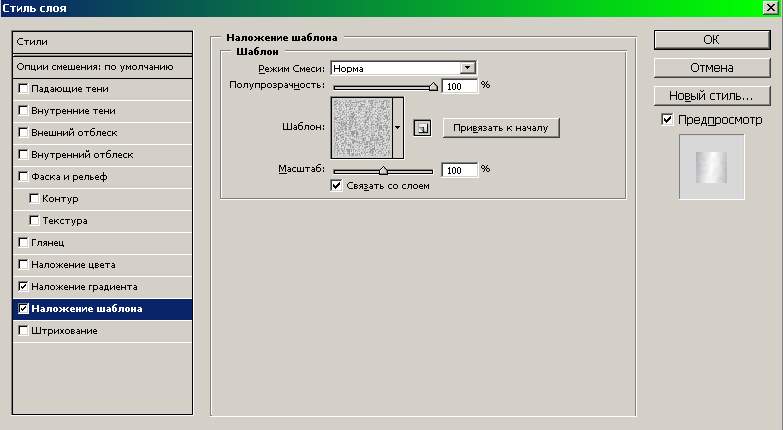Enable the Фаска и рельеф checkbox
The width and height of the screenshot is (783, 430).
pos(23,176)
